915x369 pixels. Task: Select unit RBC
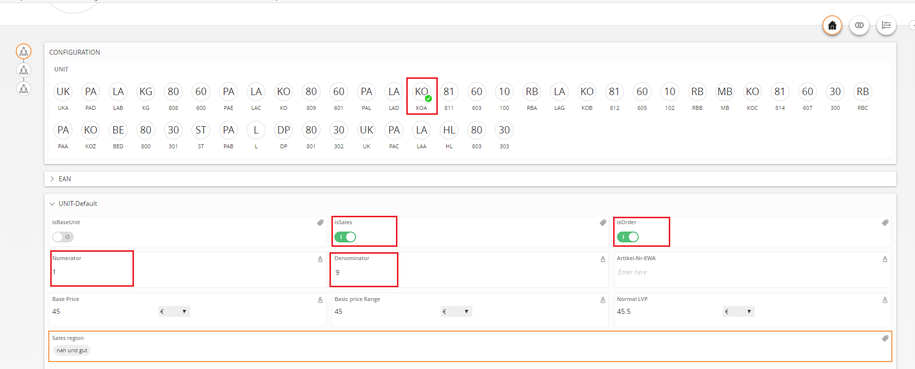coord(862,92)
